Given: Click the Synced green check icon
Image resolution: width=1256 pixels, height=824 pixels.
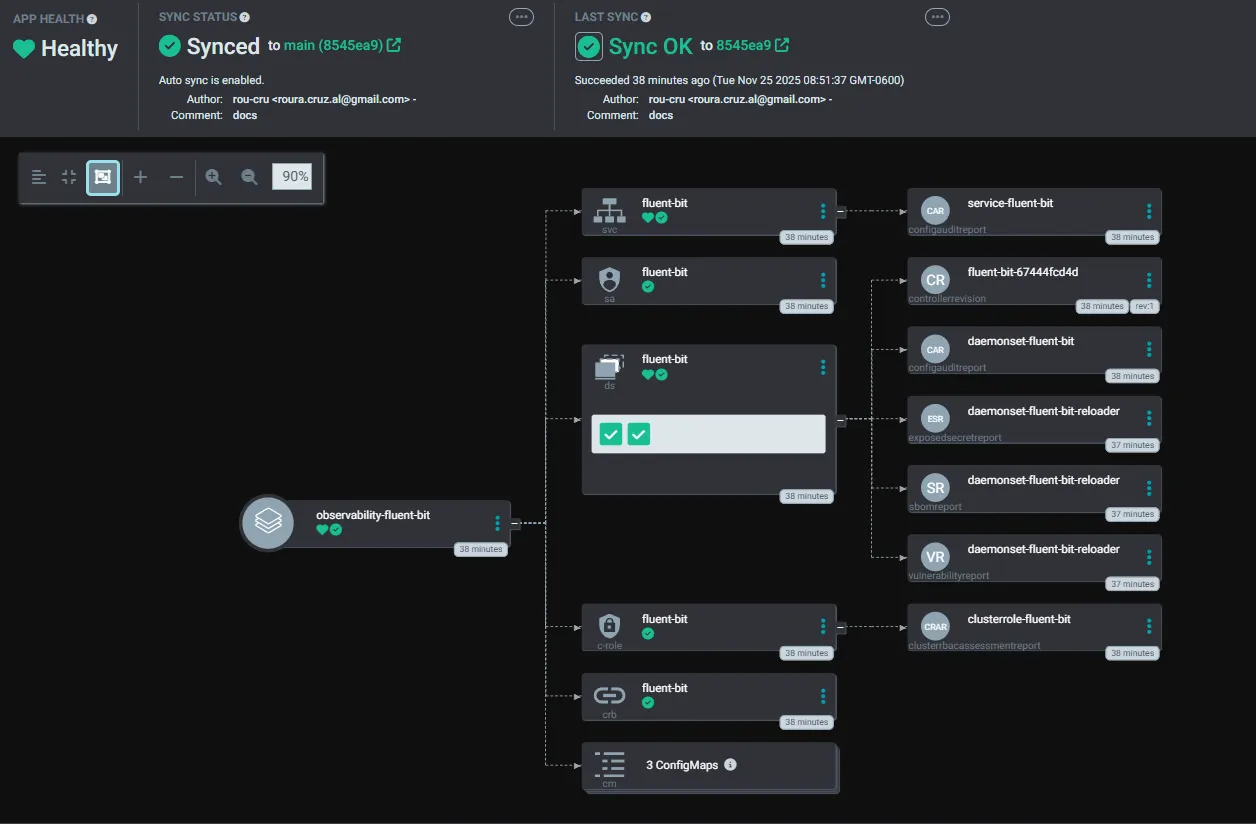Looking at the screenshot, I should click(170, 46).
